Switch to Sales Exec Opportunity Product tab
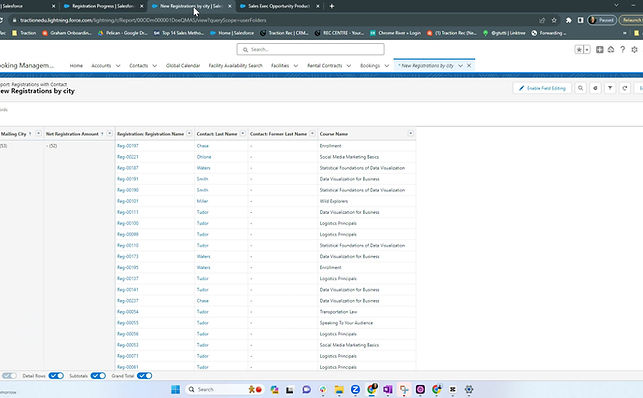 279,6
